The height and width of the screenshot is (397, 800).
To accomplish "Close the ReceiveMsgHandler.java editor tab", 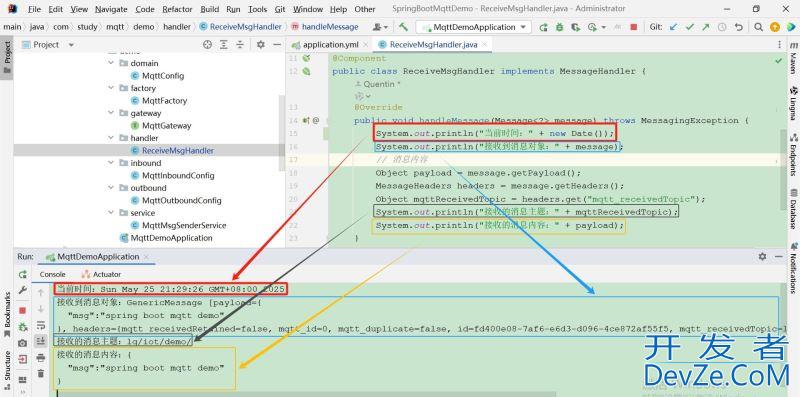I will coord(485,45).
